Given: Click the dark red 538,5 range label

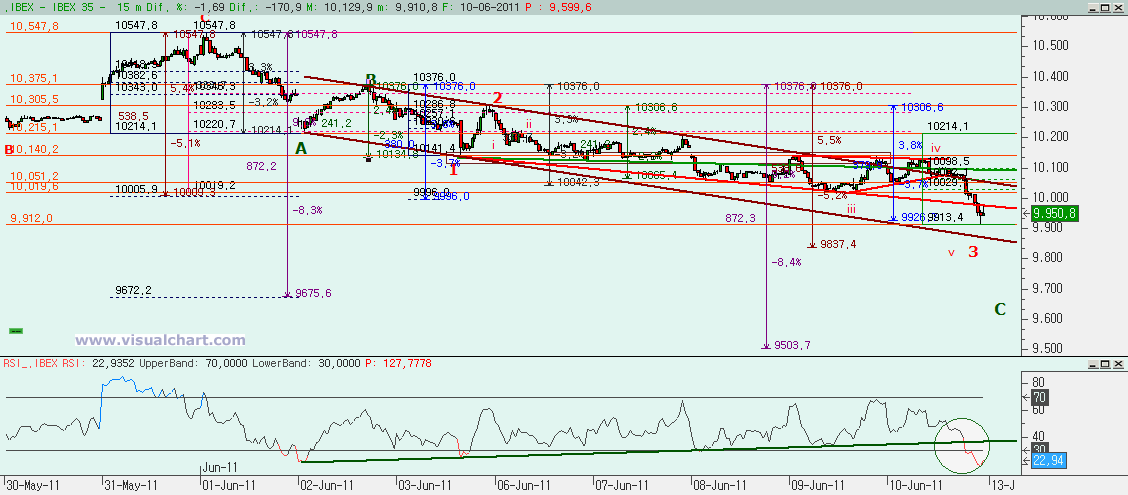Looking at the screenshot, I should coord(133,115).
